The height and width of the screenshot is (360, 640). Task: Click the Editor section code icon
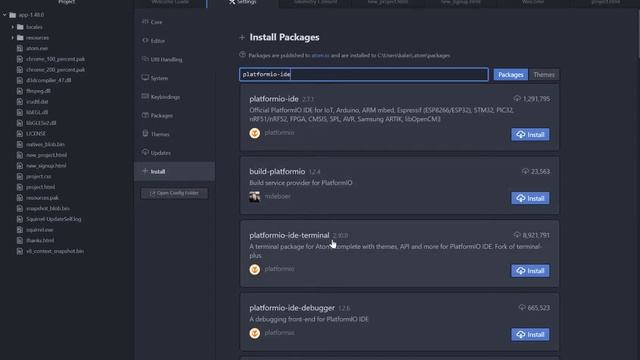145,40
